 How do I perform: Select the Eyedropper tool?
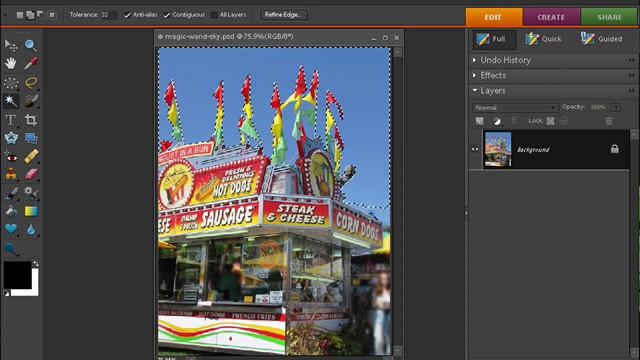tap(31, 63)
